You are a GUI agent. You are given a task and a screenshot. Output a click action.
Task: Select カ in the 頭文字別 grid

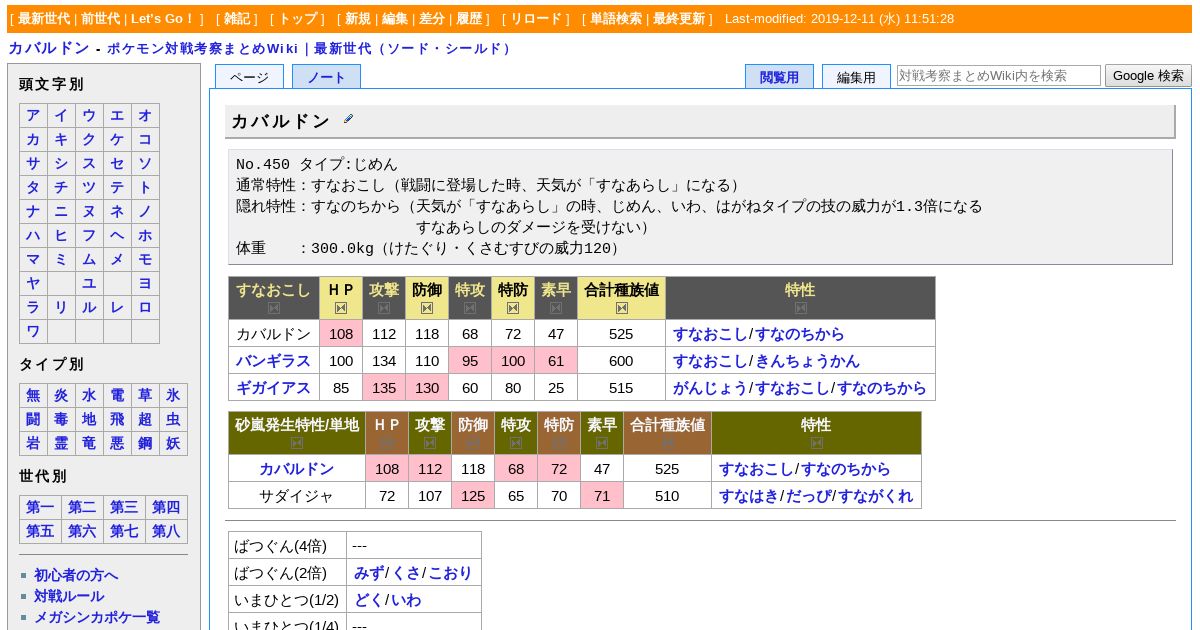point(33,139)
